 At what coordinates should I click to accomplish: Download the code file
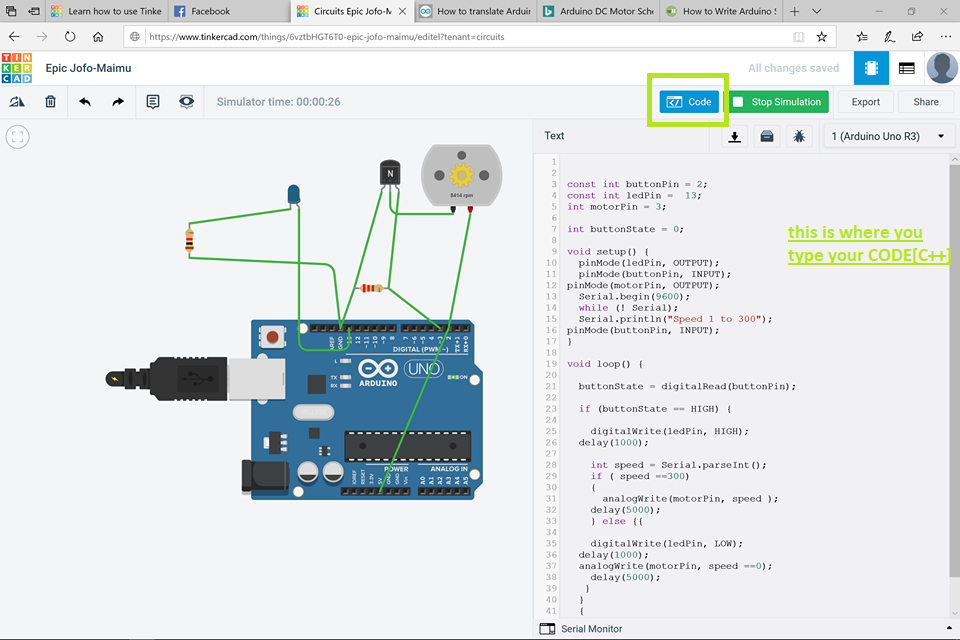[x=735, y=136]
